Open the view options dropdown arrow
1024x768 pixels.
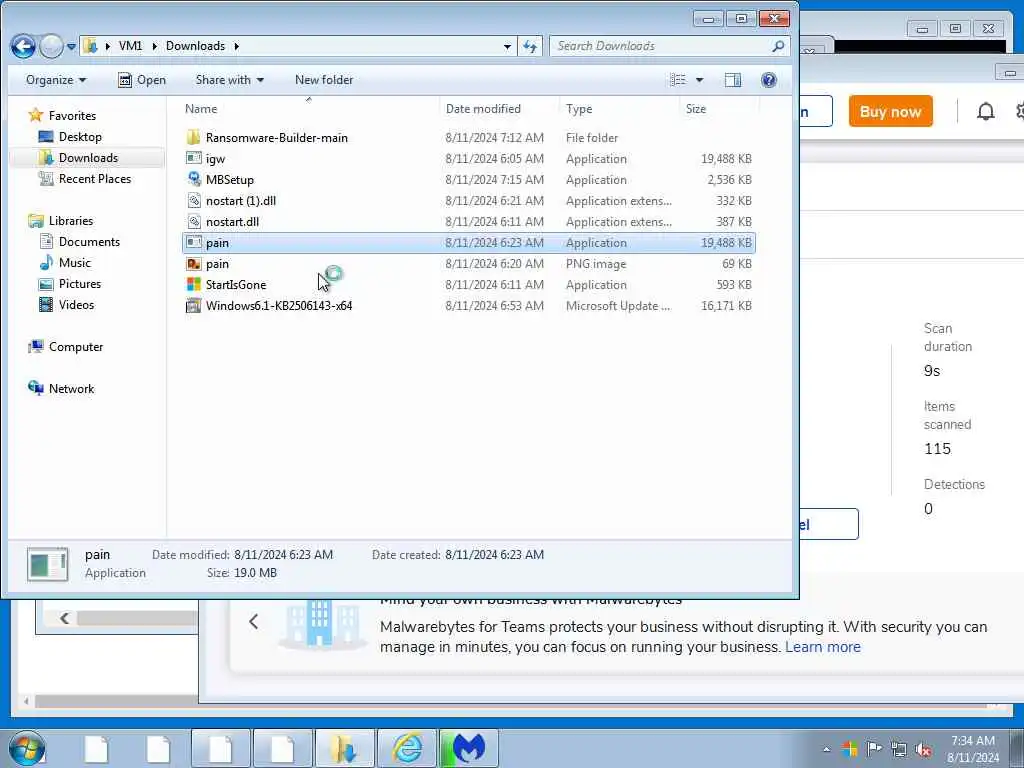699,80
